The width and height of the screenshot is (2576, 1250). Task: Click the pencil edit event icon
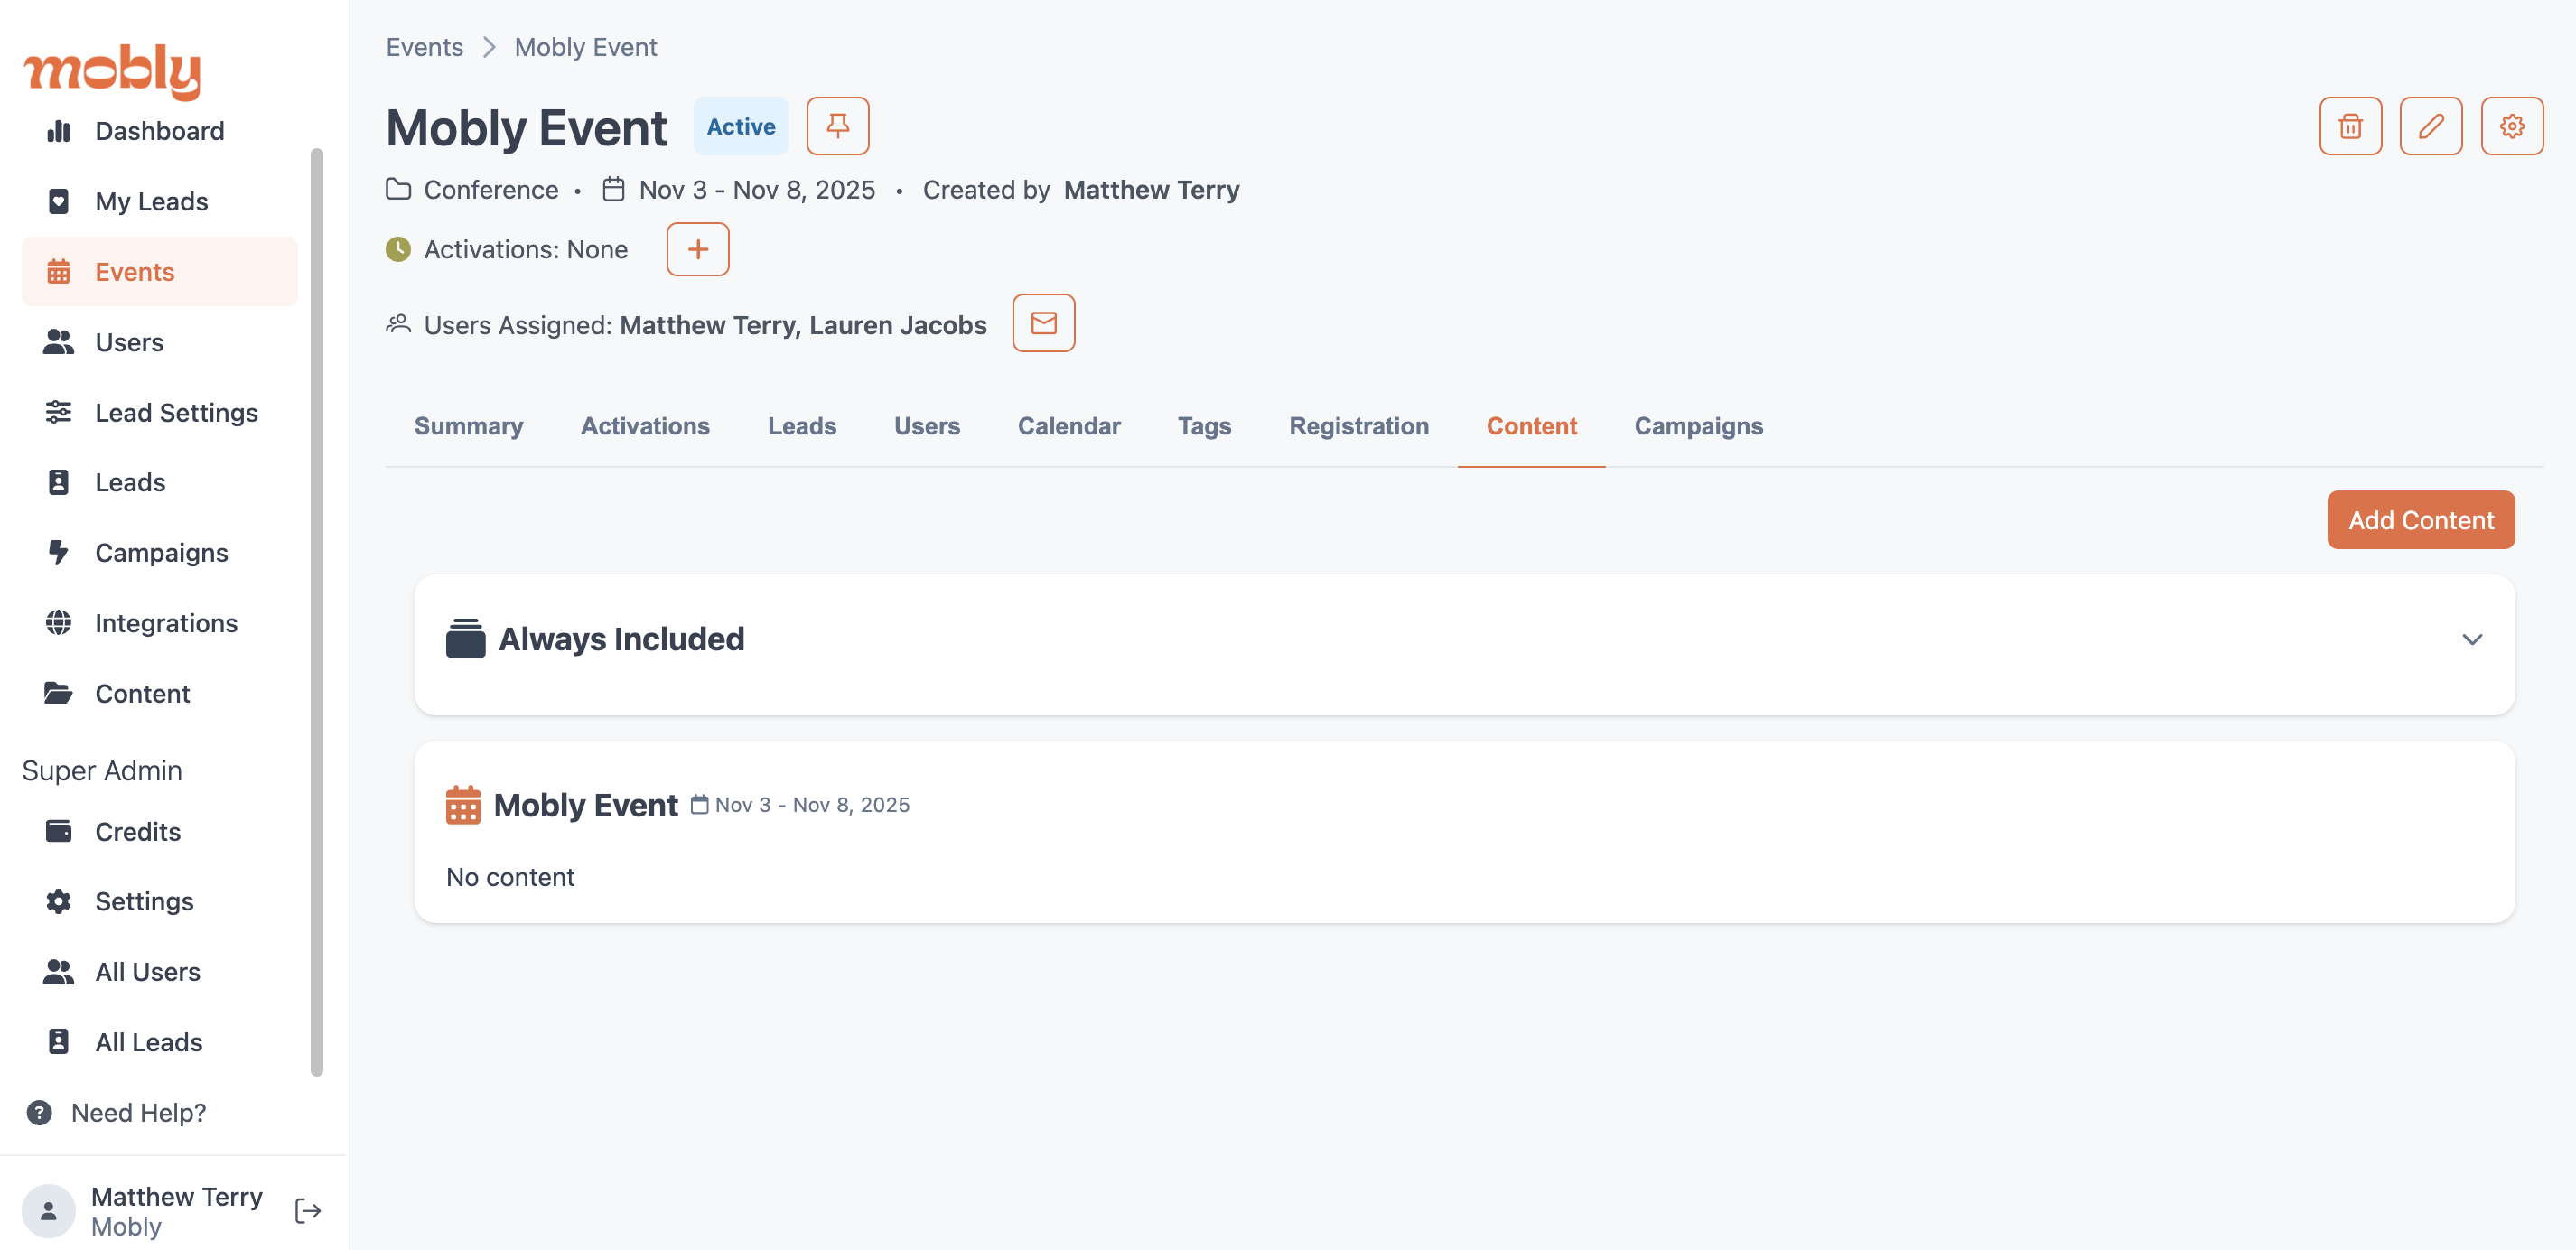[x=2430, y=126]
